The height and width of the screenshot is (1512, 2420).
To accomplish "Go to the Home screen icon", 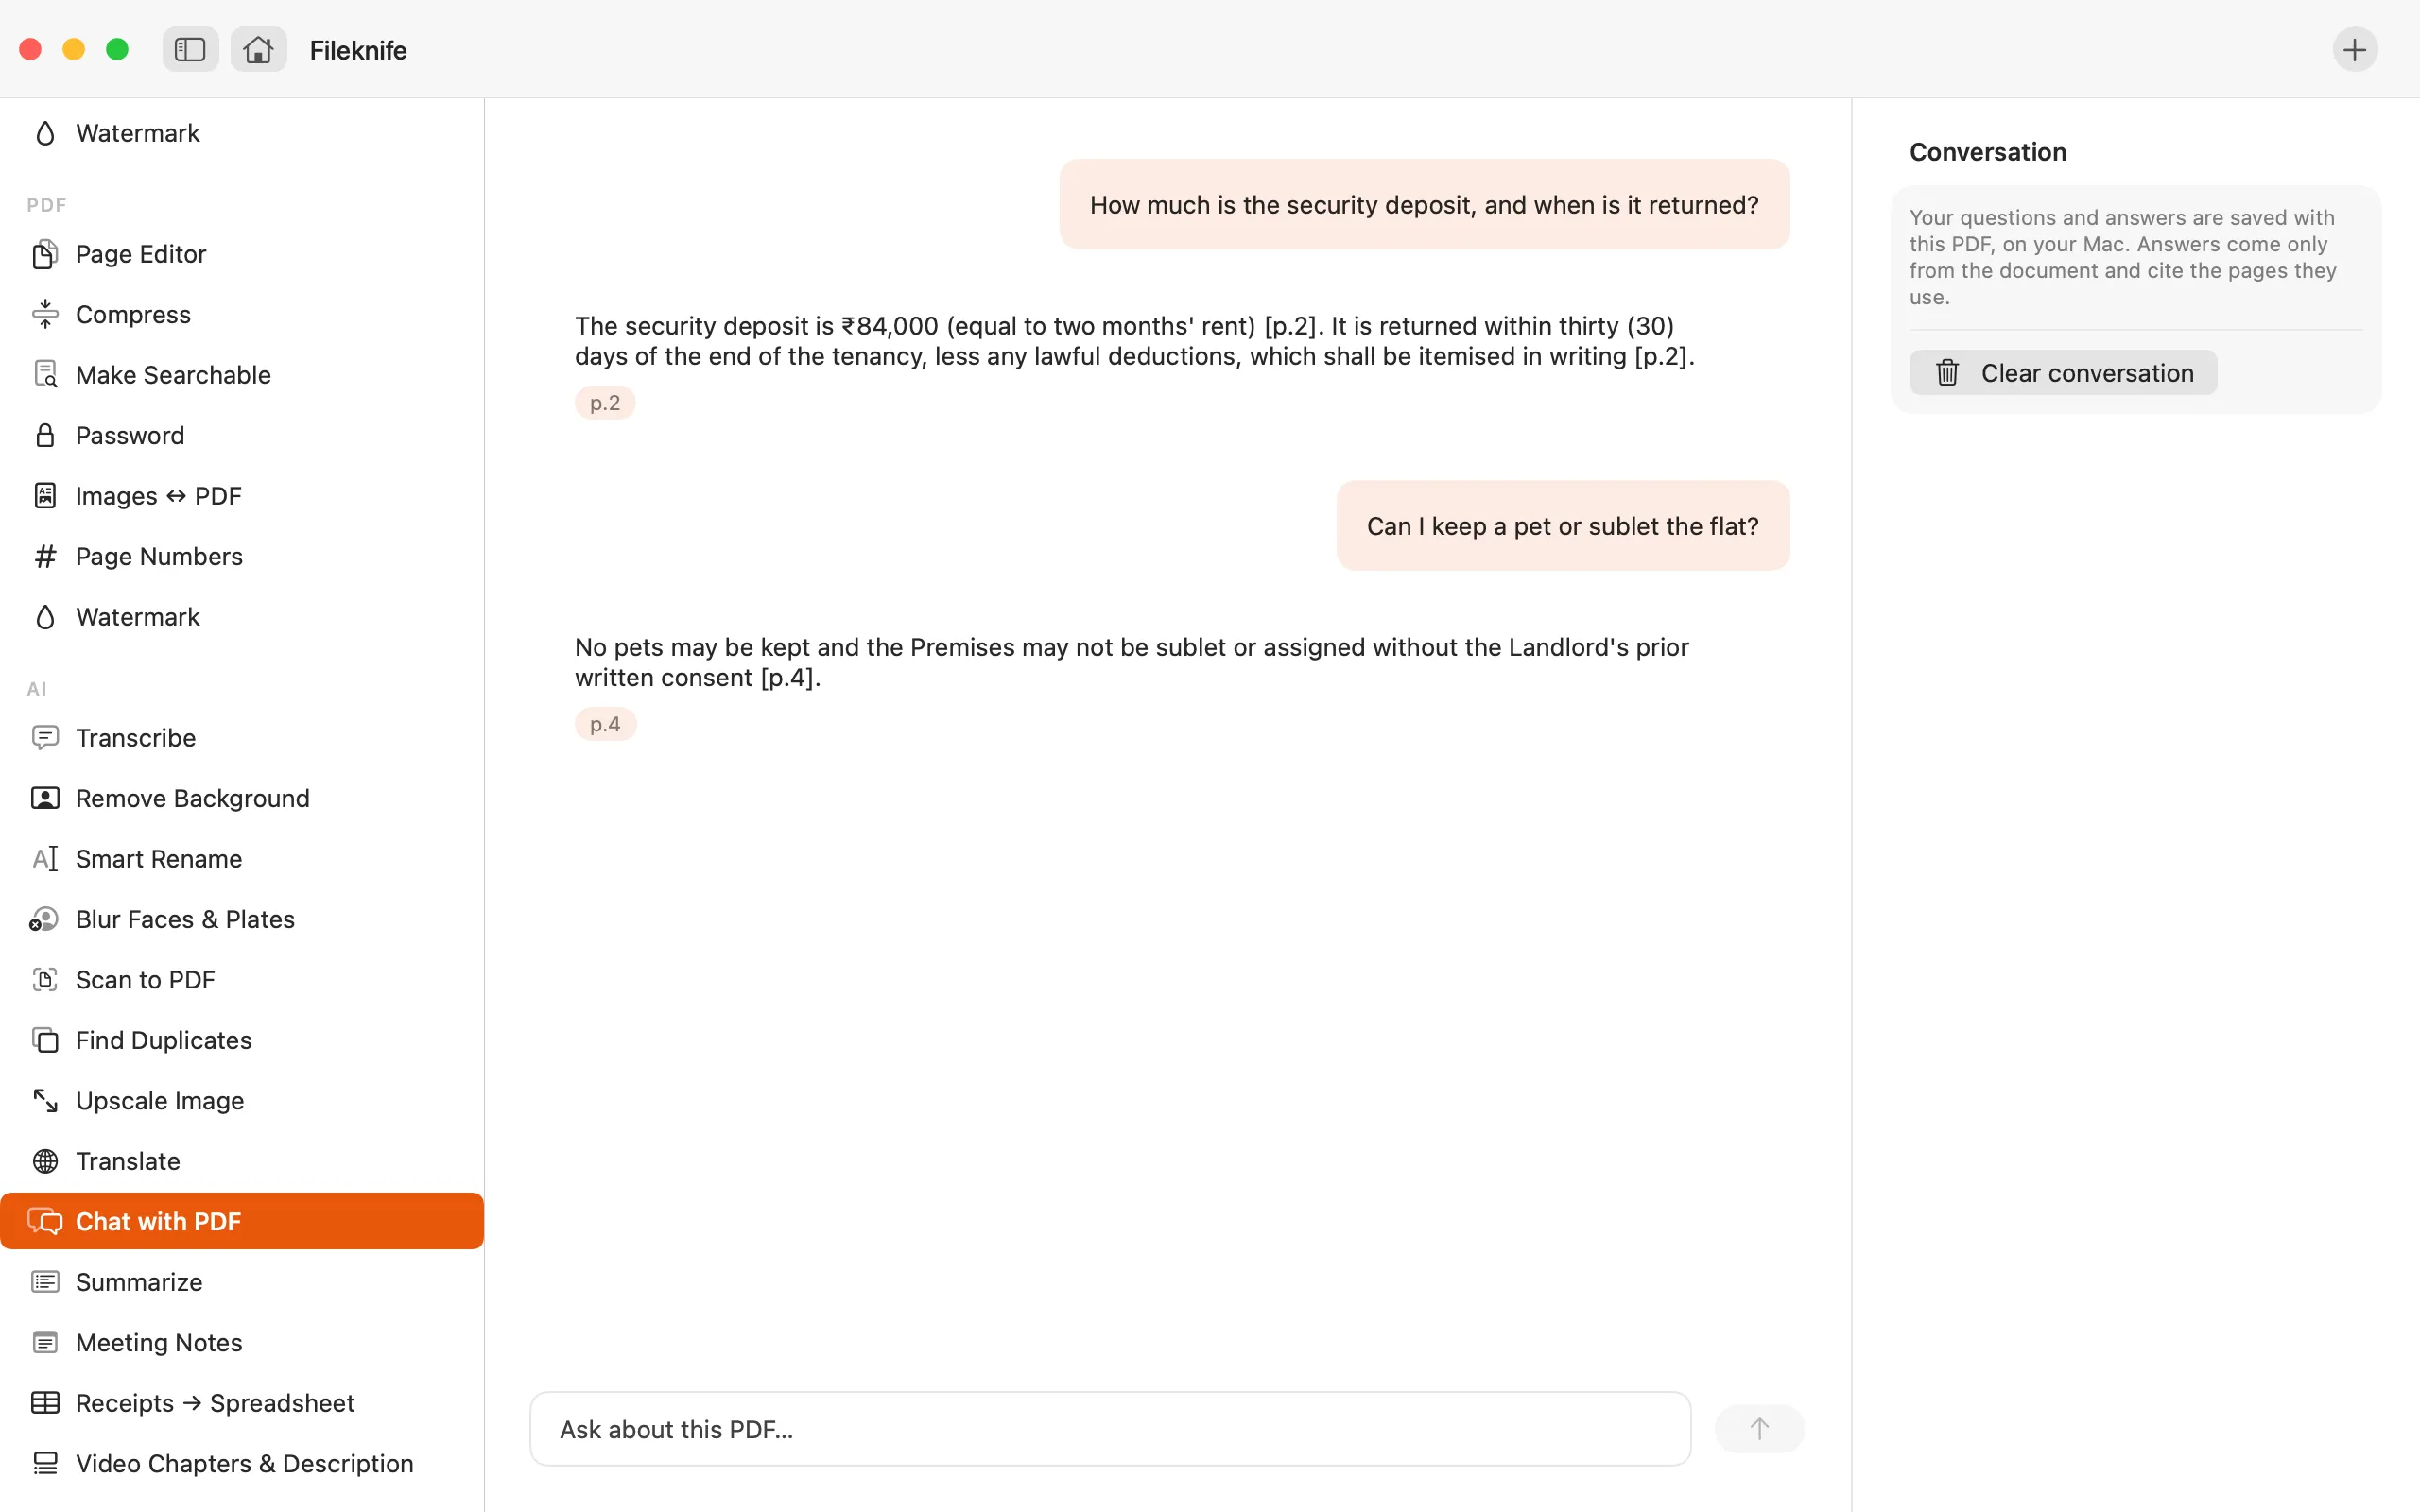I will (x=258, y=49).
